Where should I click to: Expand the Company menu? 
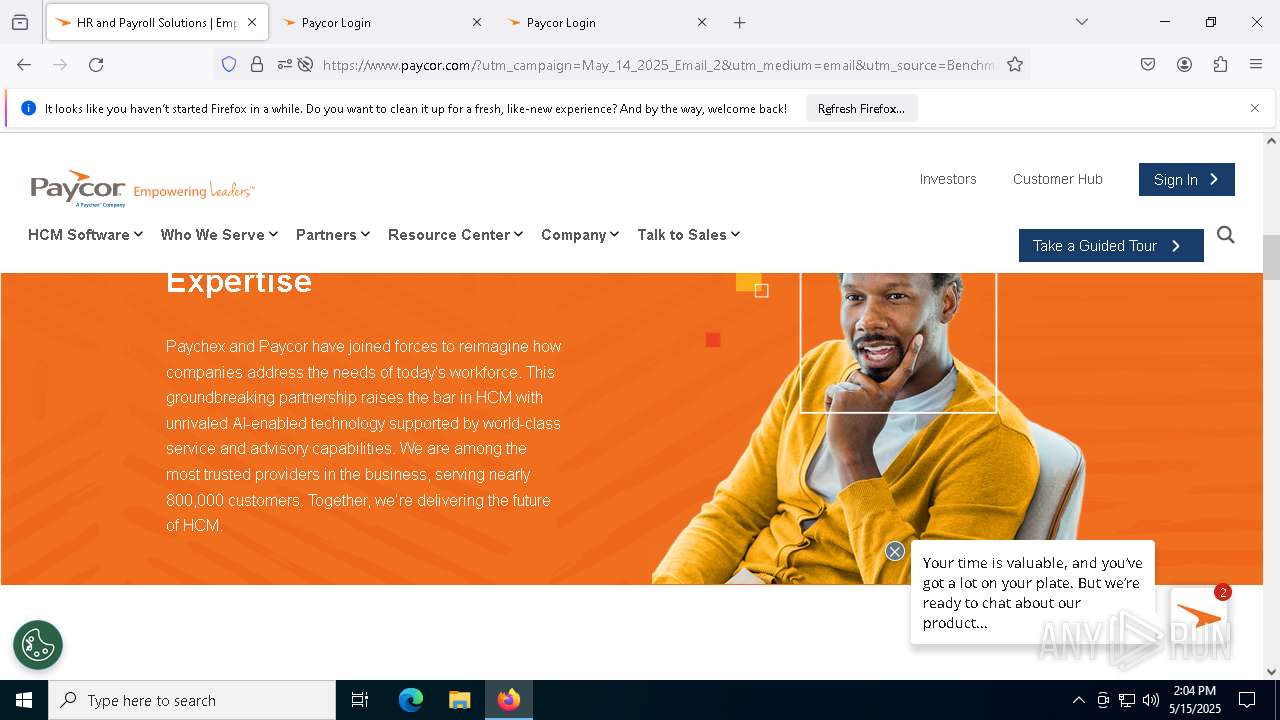(580, 234)
